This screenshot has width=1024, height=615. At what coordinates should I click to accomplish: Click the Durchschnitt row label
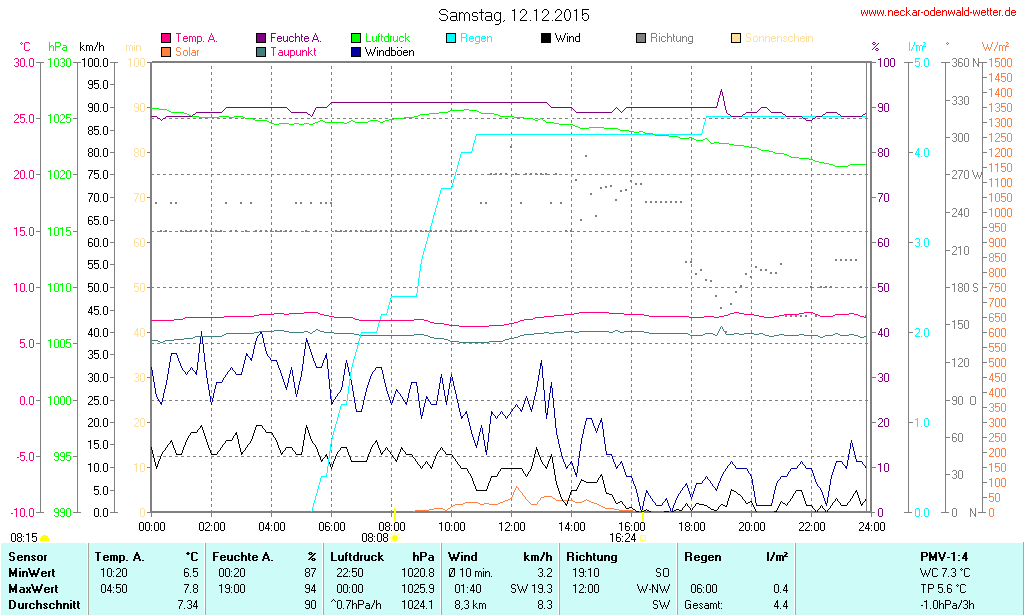click(x=42, y=605)
